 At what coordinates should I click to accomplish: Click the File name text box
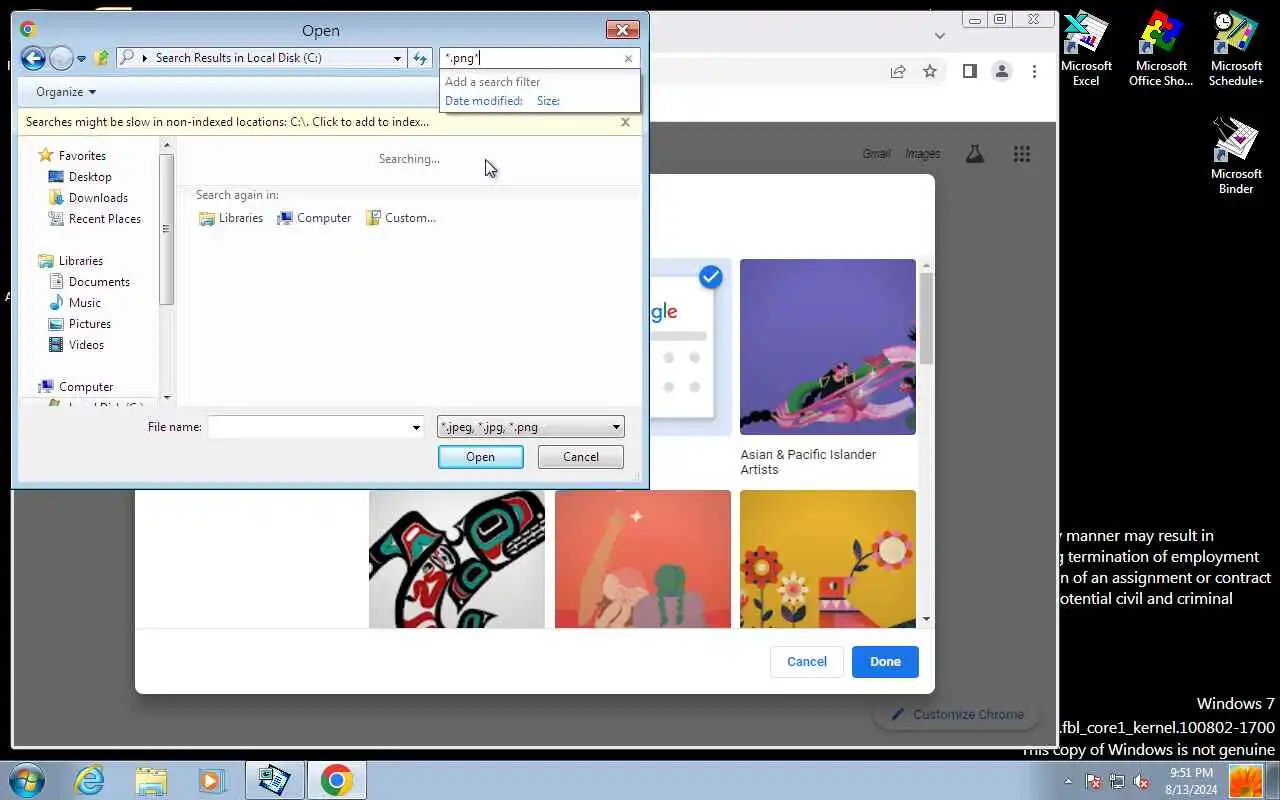(308, 427)
